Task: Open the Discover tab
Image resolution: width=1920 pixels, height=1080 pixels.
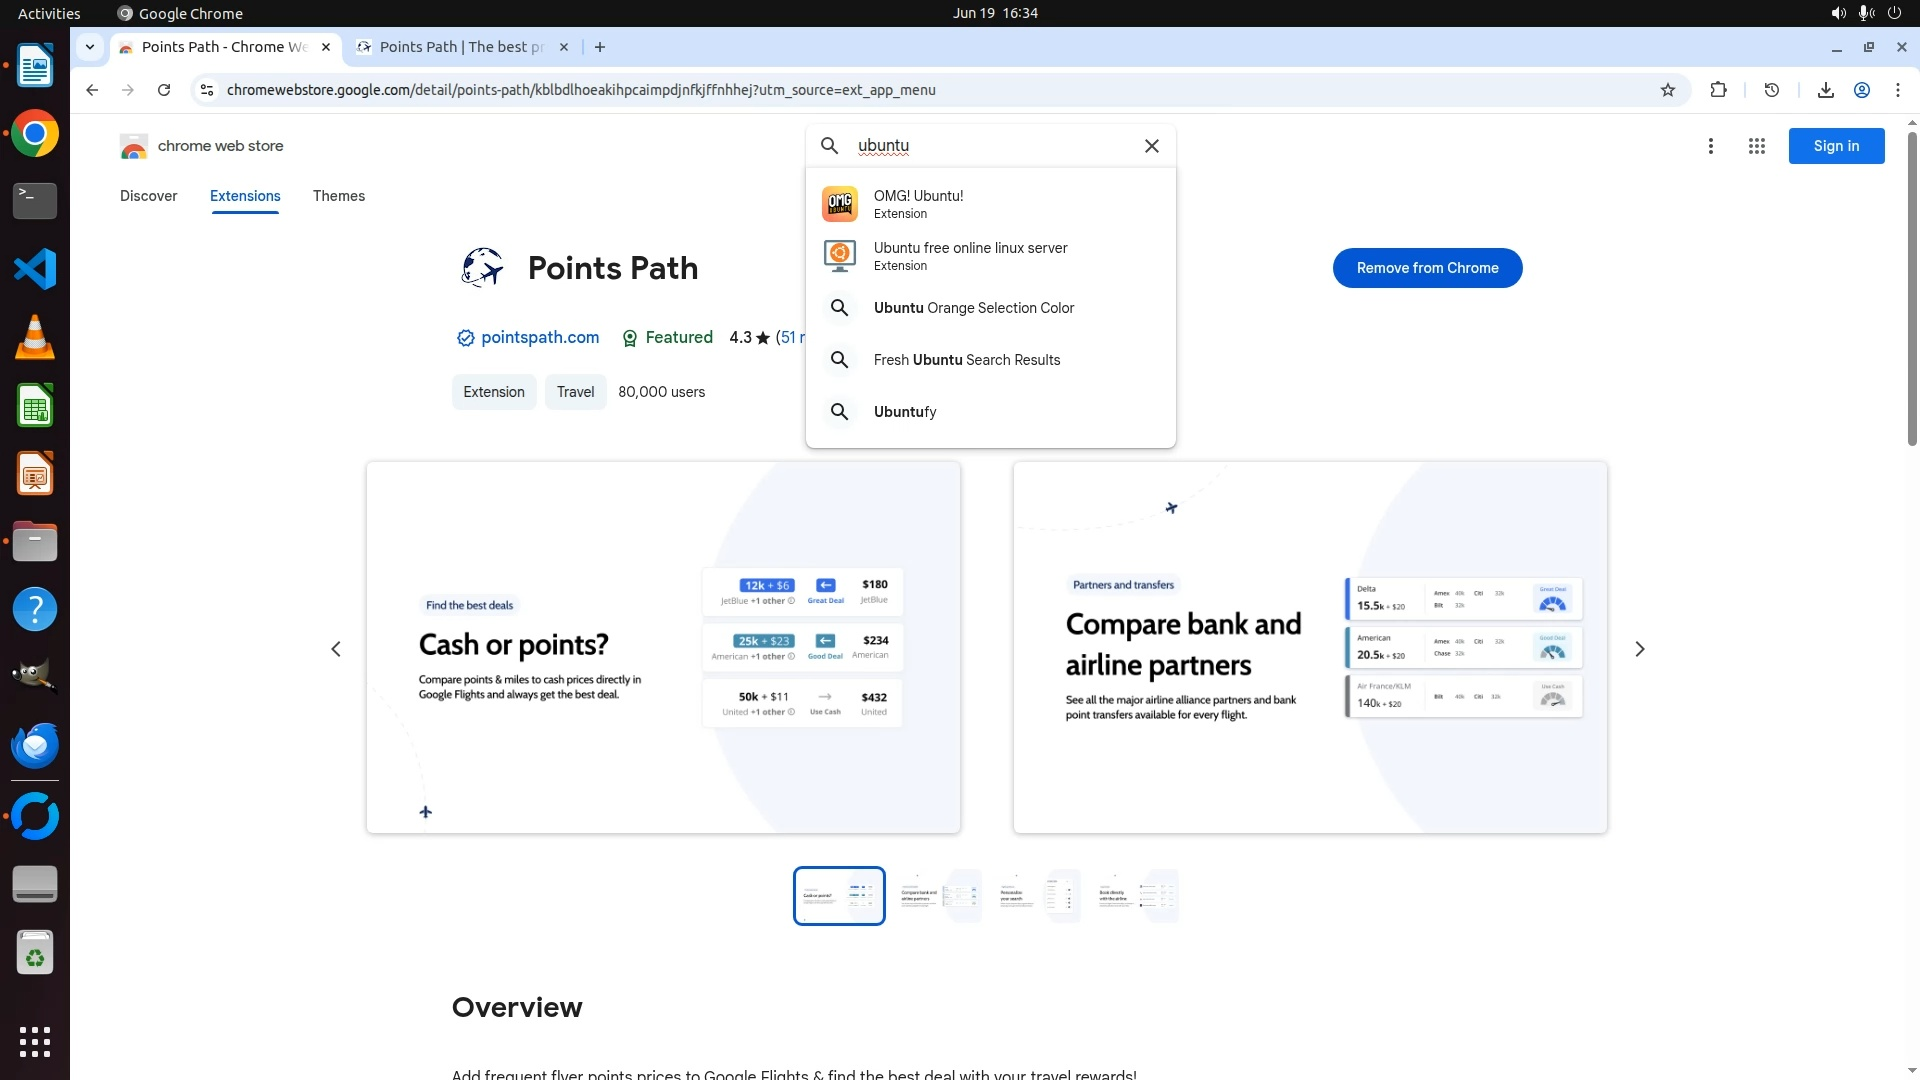Action: click(148, 196)
